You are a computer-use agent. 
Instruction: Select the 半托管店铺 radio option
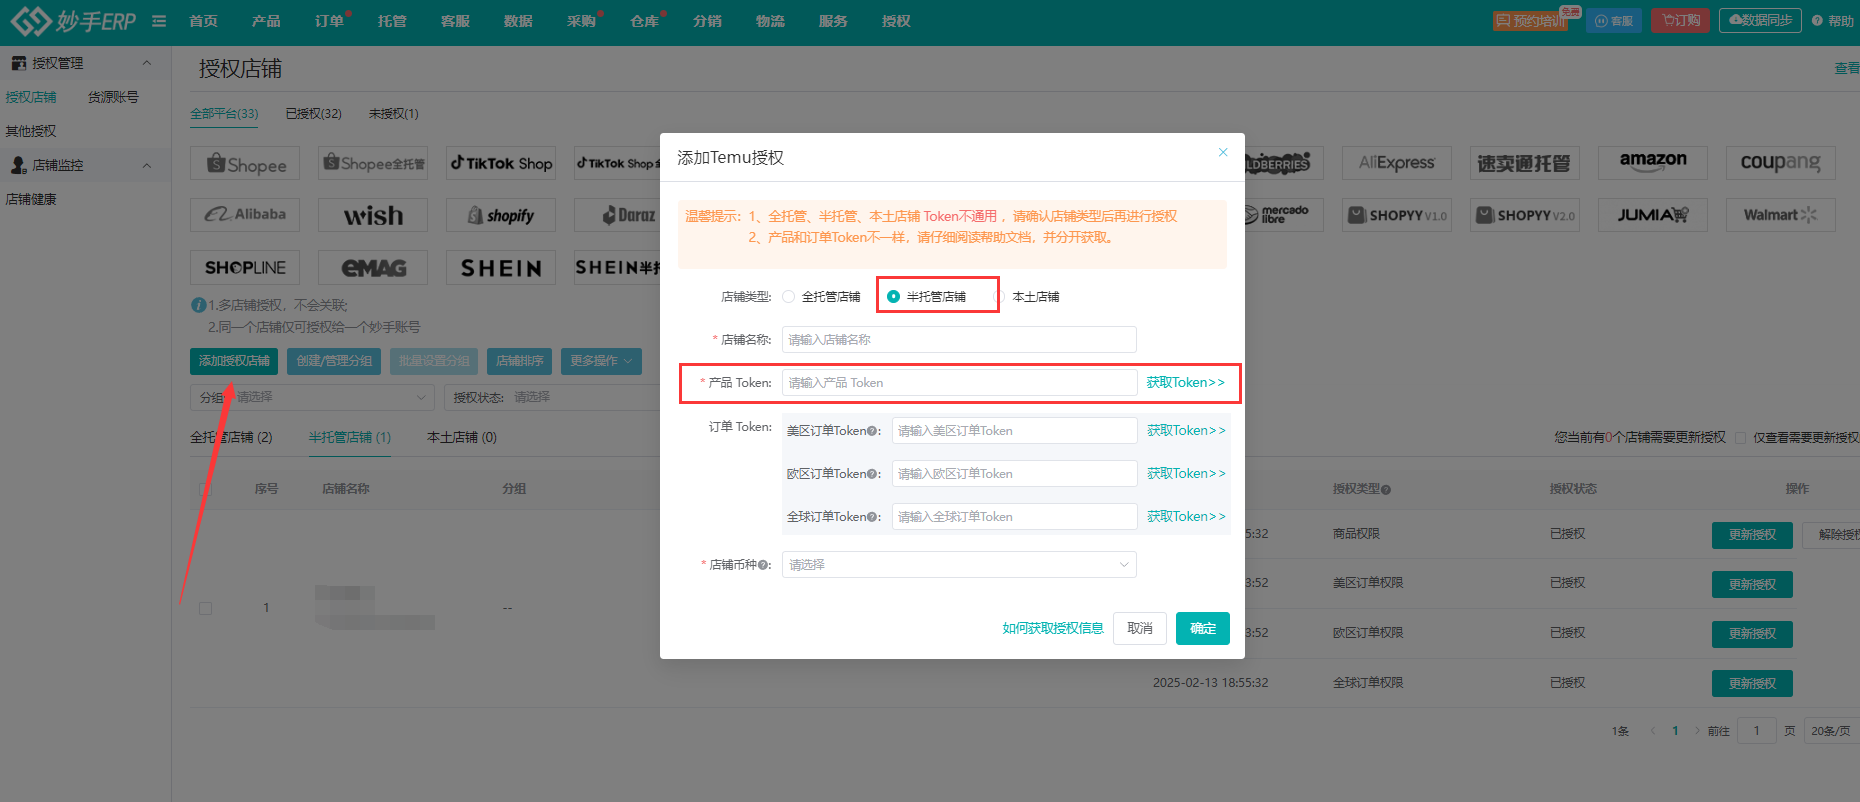point(893,297)
